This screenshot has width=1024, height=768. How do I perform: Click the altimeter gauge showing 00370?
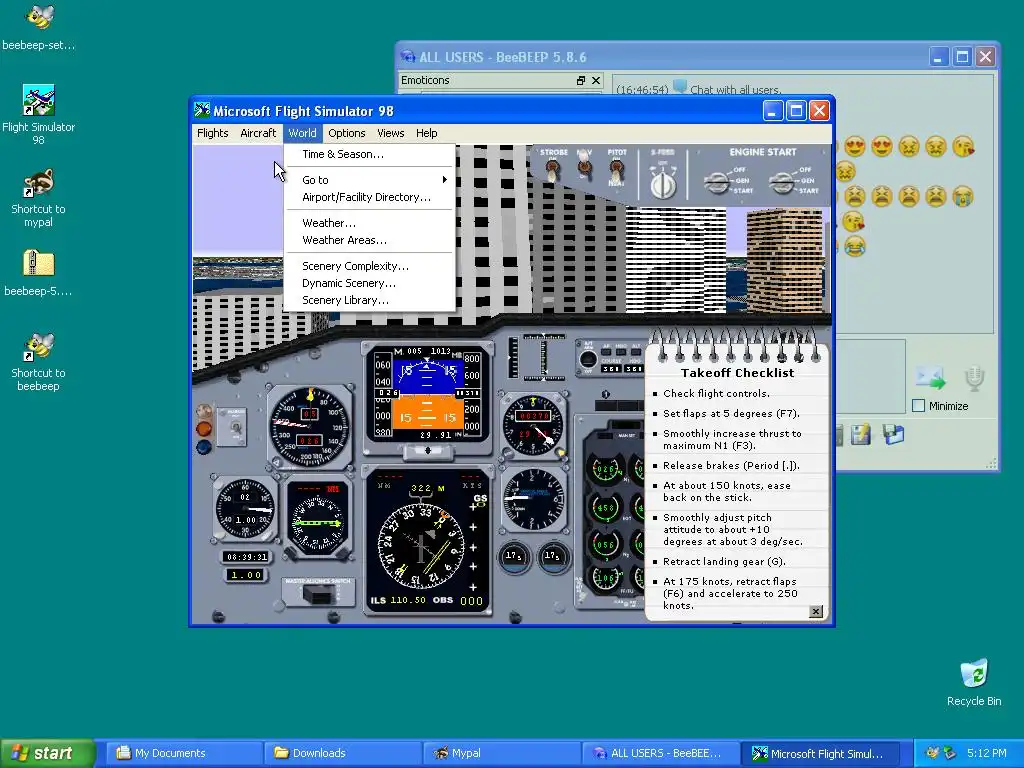click(534, 424)
